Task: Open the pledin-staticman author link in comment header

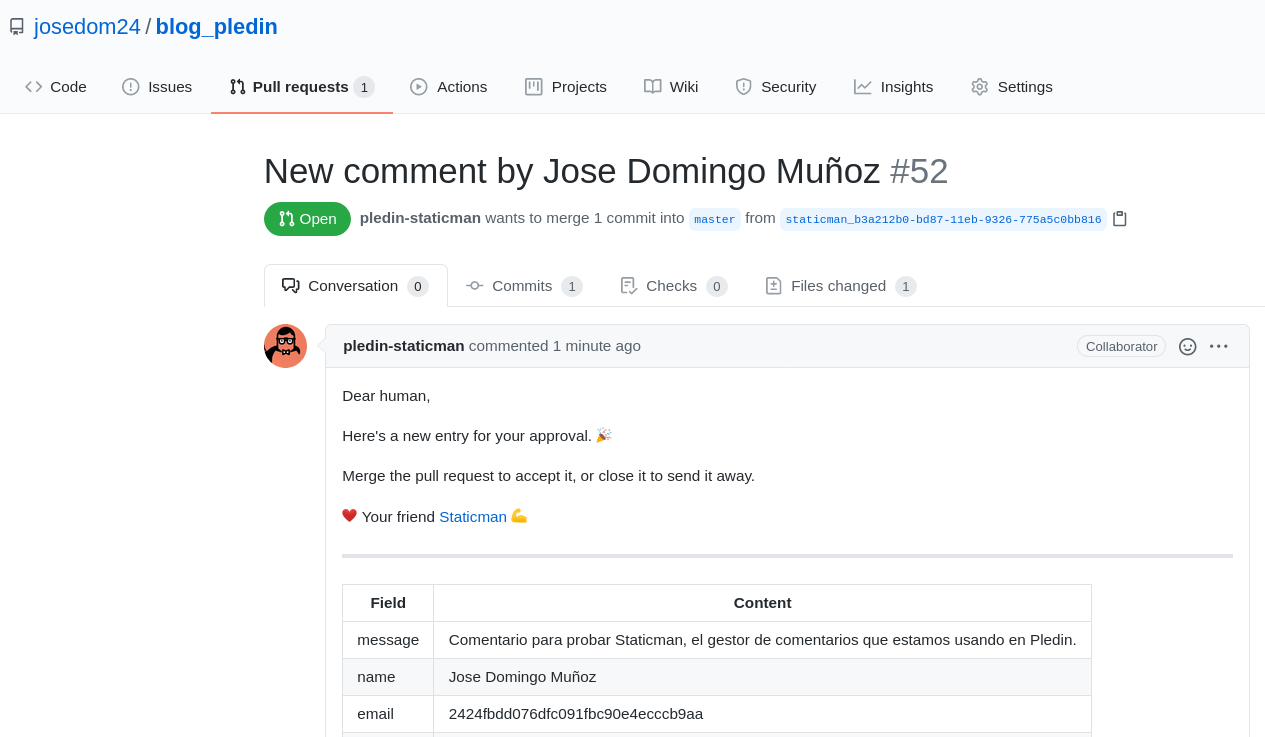Action: click(403, 346)
